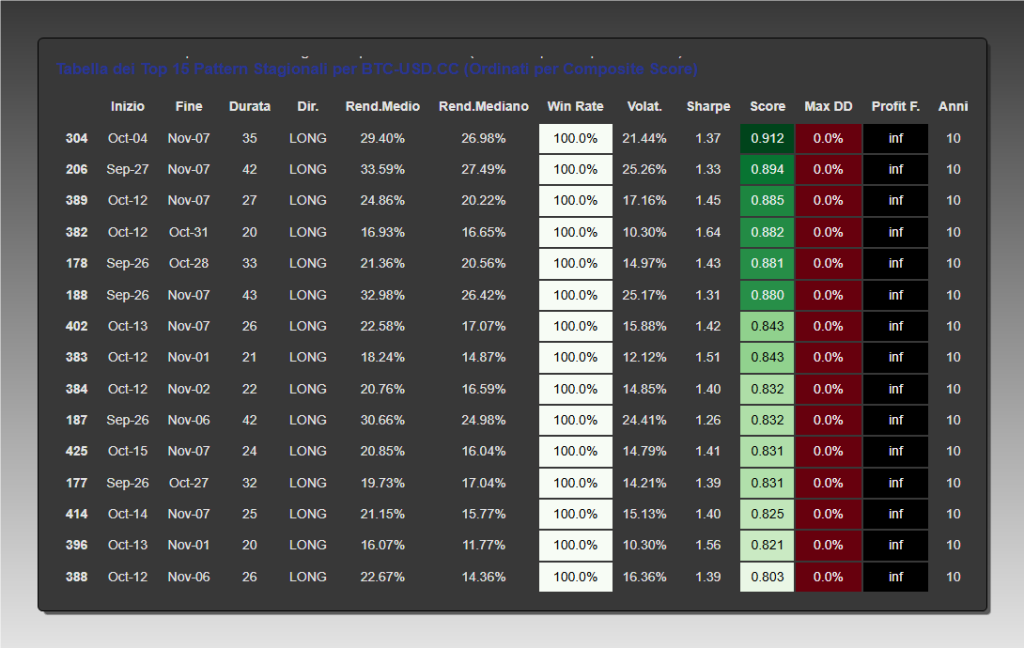1024x648 pixels.
Task: Click the 1.64 Sharpe value
Action: point(709,232)
